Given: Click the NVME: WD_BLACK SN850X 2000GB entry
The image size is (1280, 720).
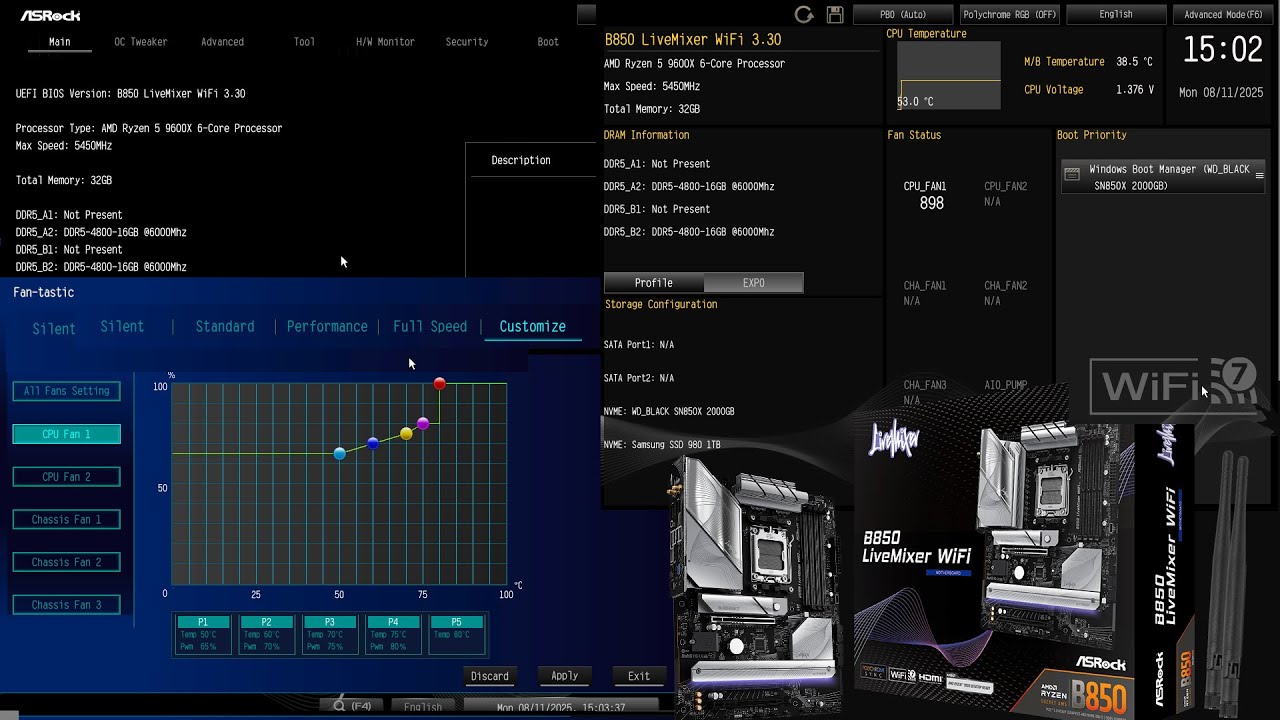Looking at the screenshot, I should pos(669,412).
